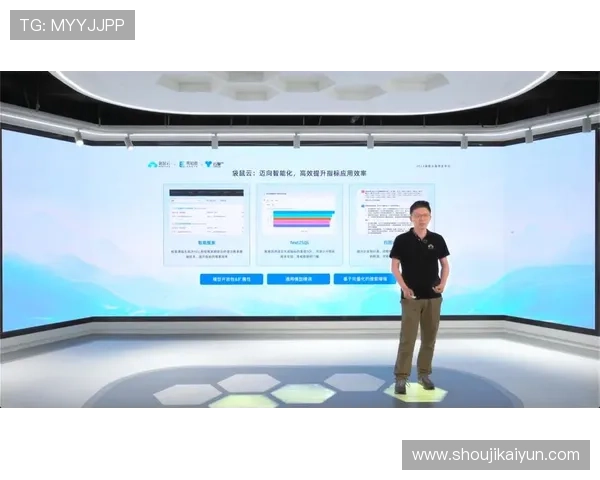Click the second logo with the E-shaped mark
Screen dimensions: 600x480
click(x=188, y=164)
